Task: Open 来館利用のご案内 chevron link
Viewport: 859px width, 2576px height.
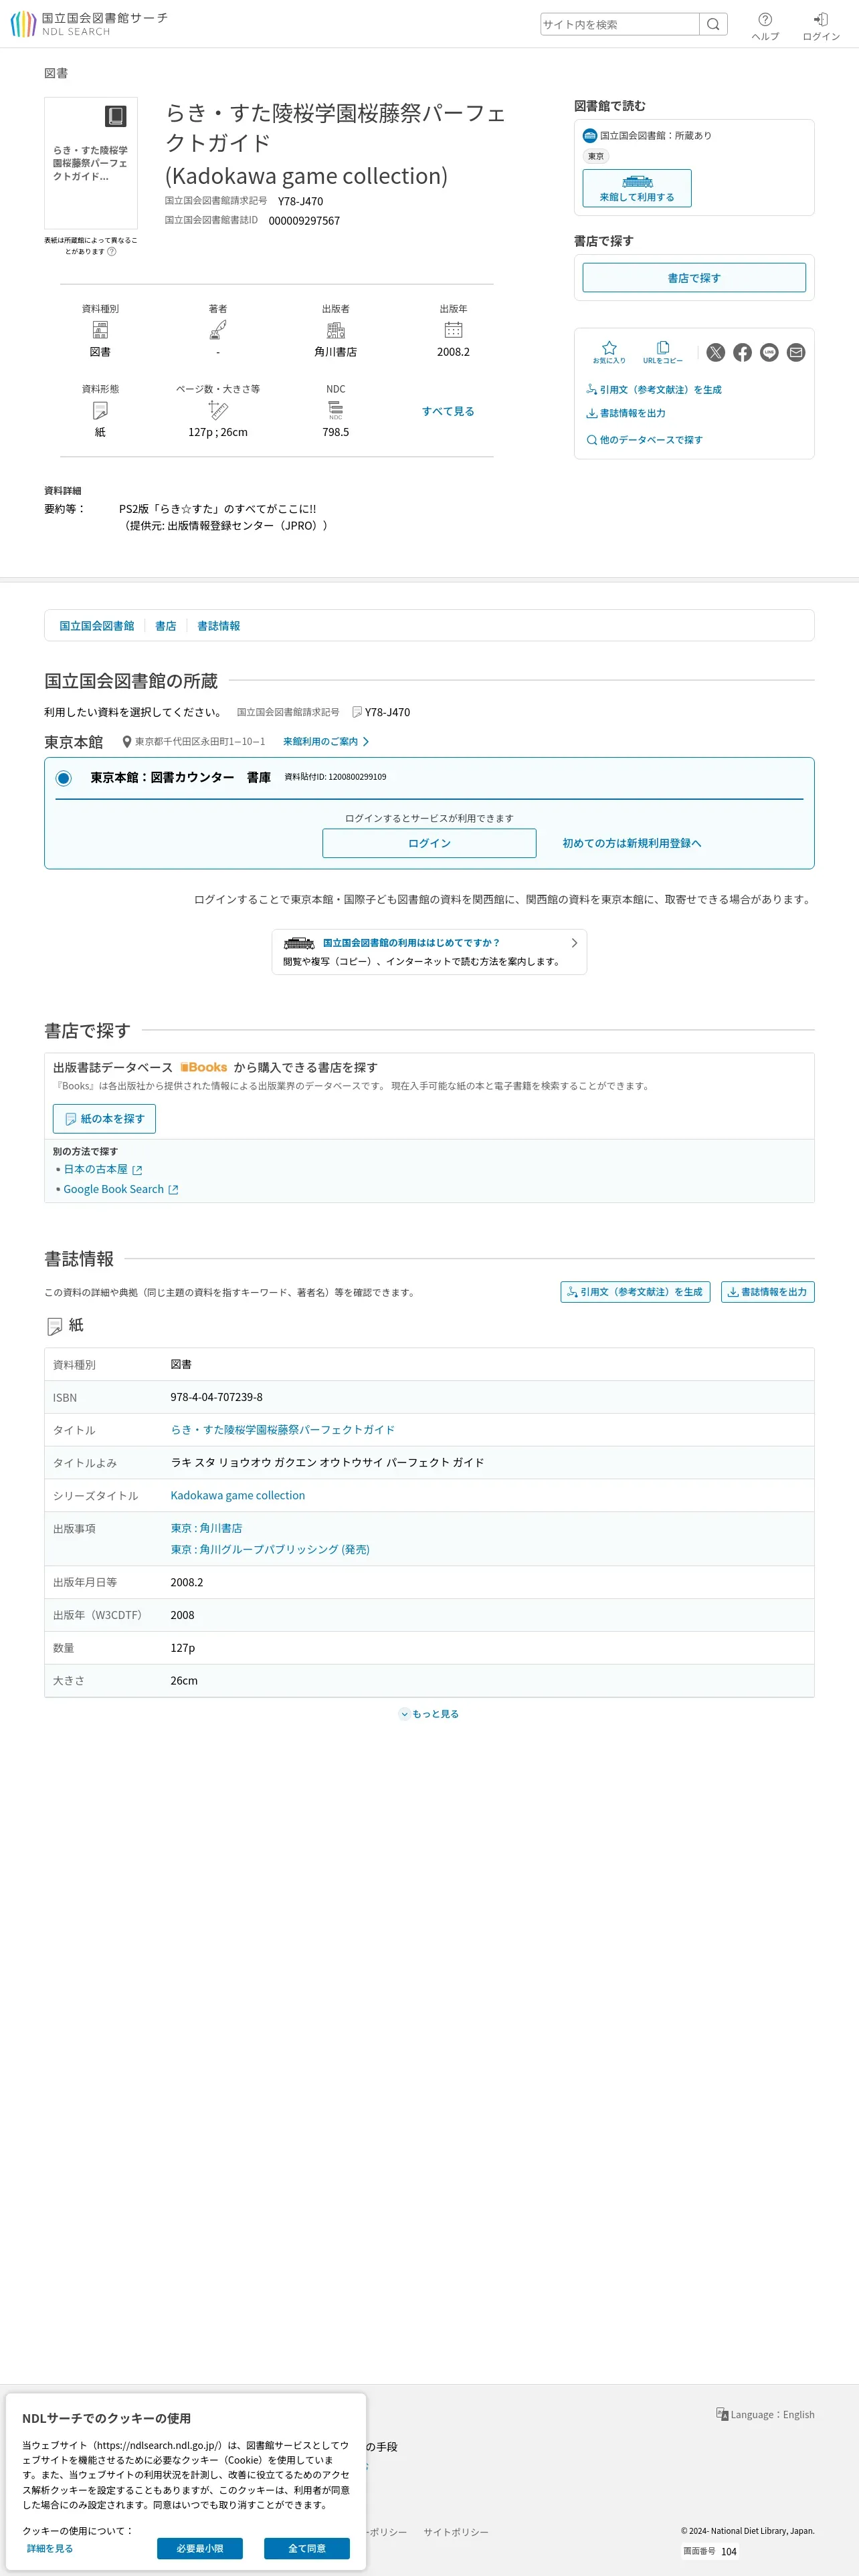Action: pyautogui.click(x=326, y=742)
